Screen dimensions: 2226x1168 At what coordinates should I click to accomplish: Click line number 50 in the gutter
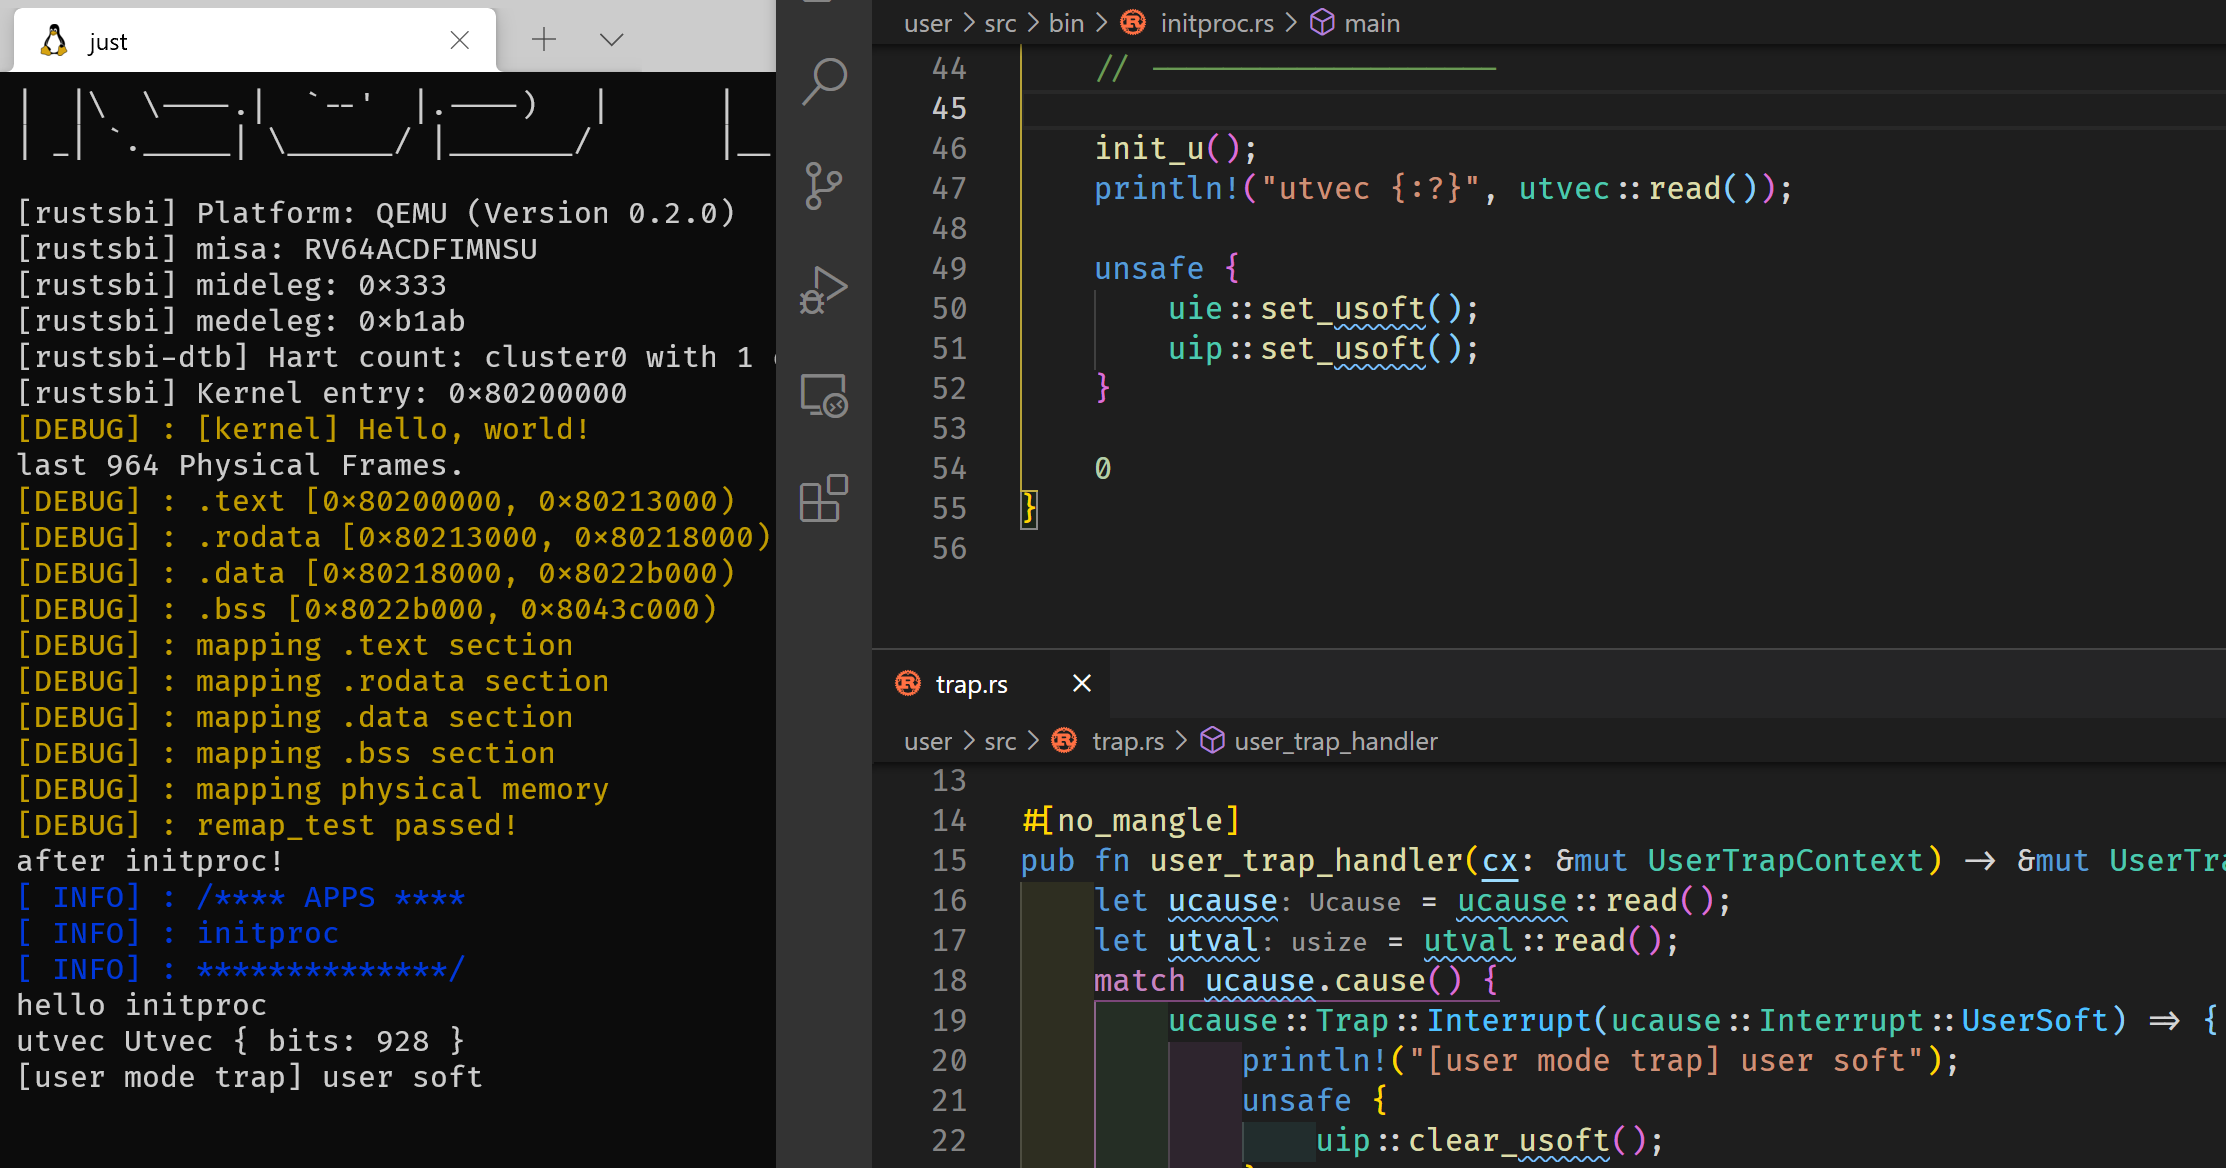pyautogui.click(x=949, y=308)
